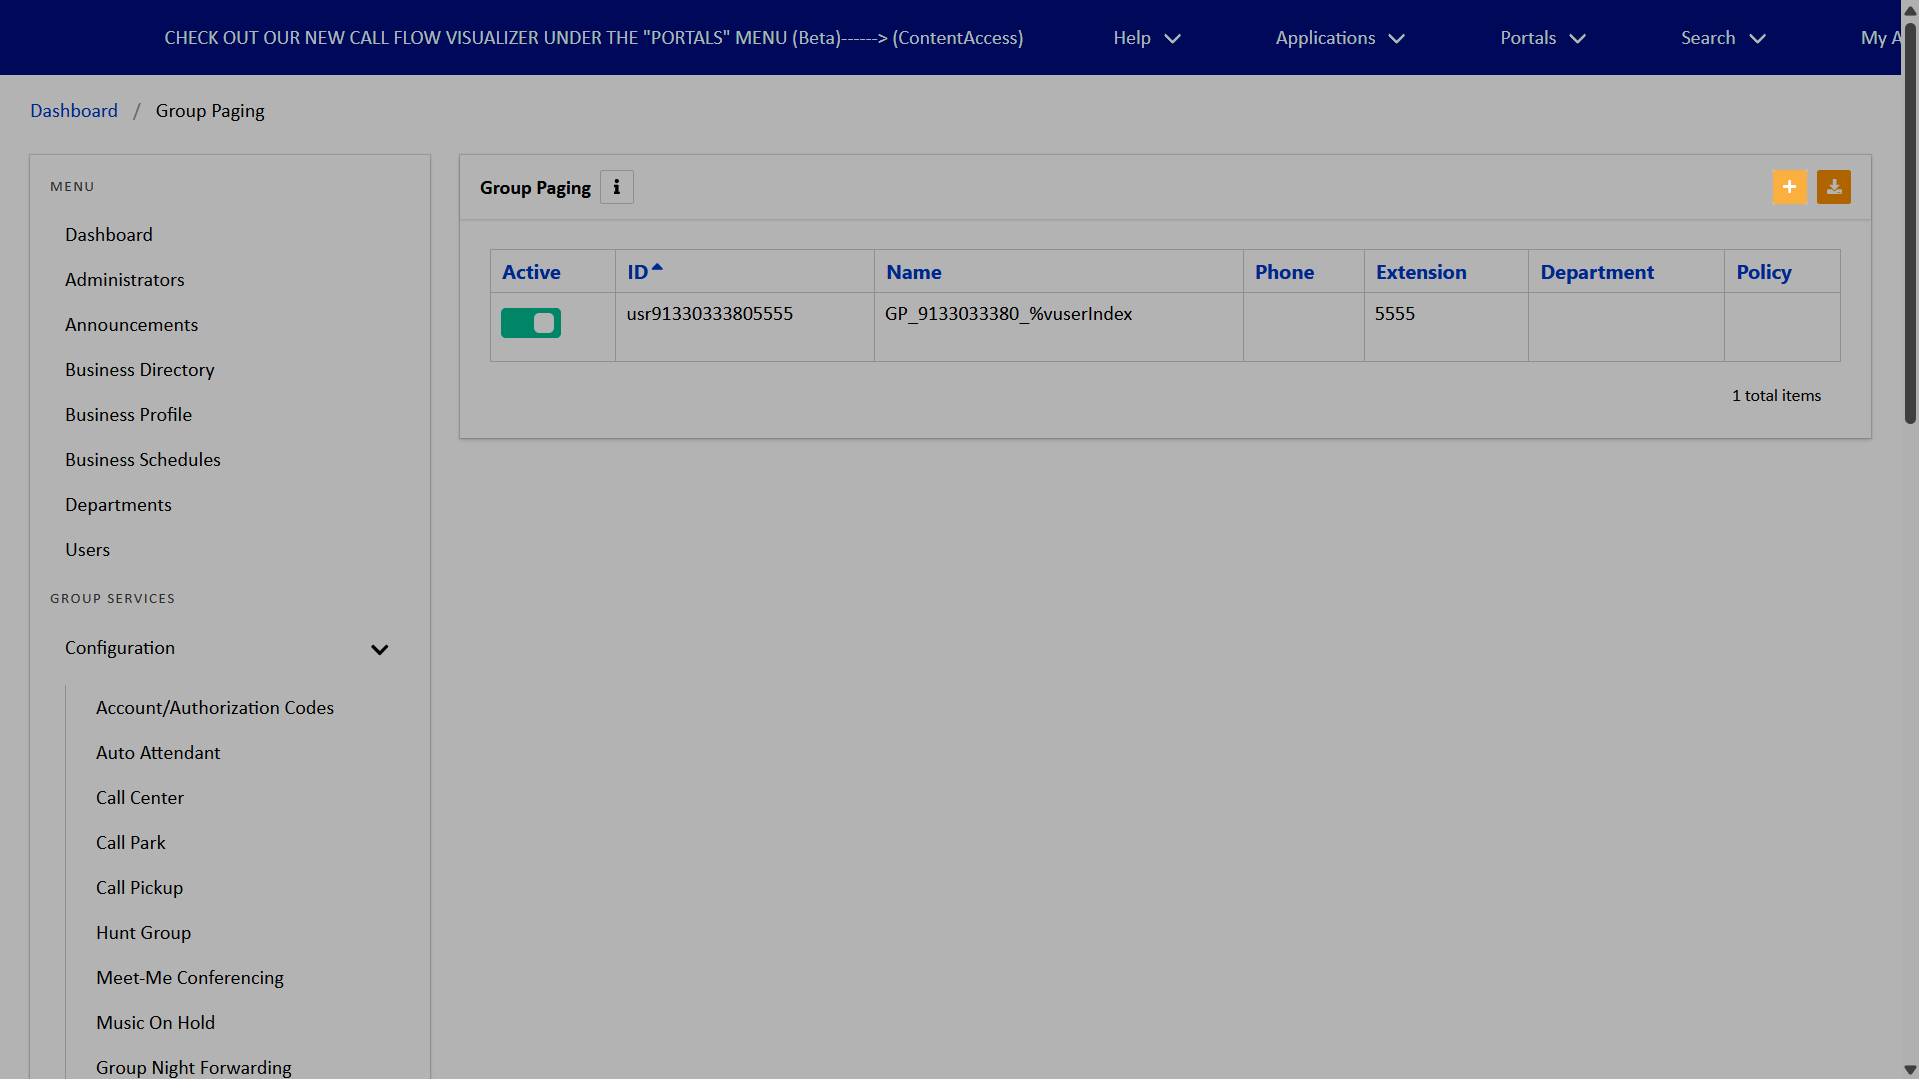This screenshot has width=1919, height=1079.
Task: Click the download export icon
Action: click(1833, 187)
